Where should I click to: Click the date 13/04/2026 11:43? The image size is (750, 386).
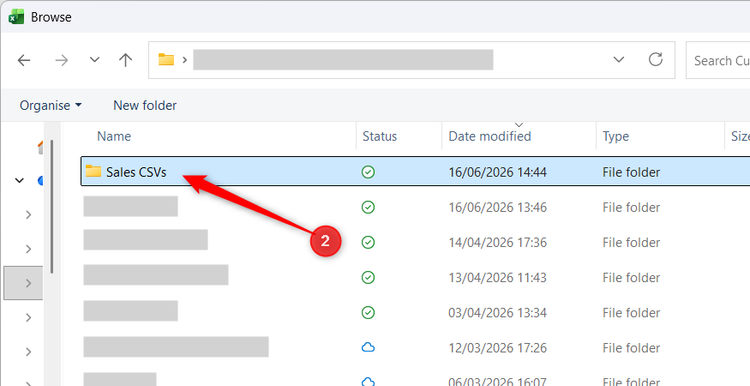pyautogui.click(x=497, y=277)
